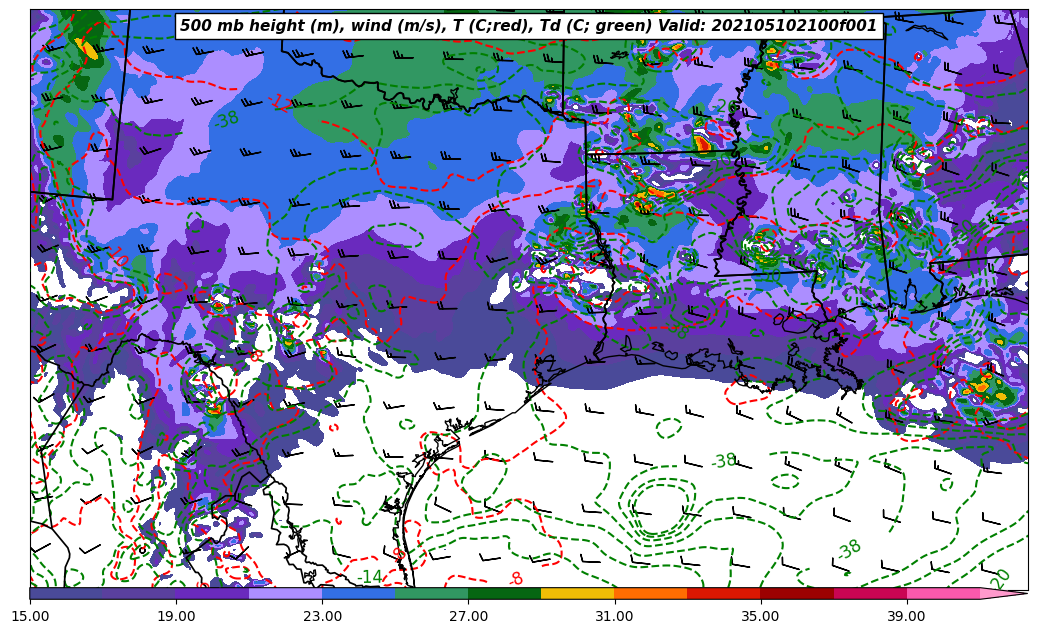Click the green -14 contour label
The image size is (1037, 633).
[370, 577]
